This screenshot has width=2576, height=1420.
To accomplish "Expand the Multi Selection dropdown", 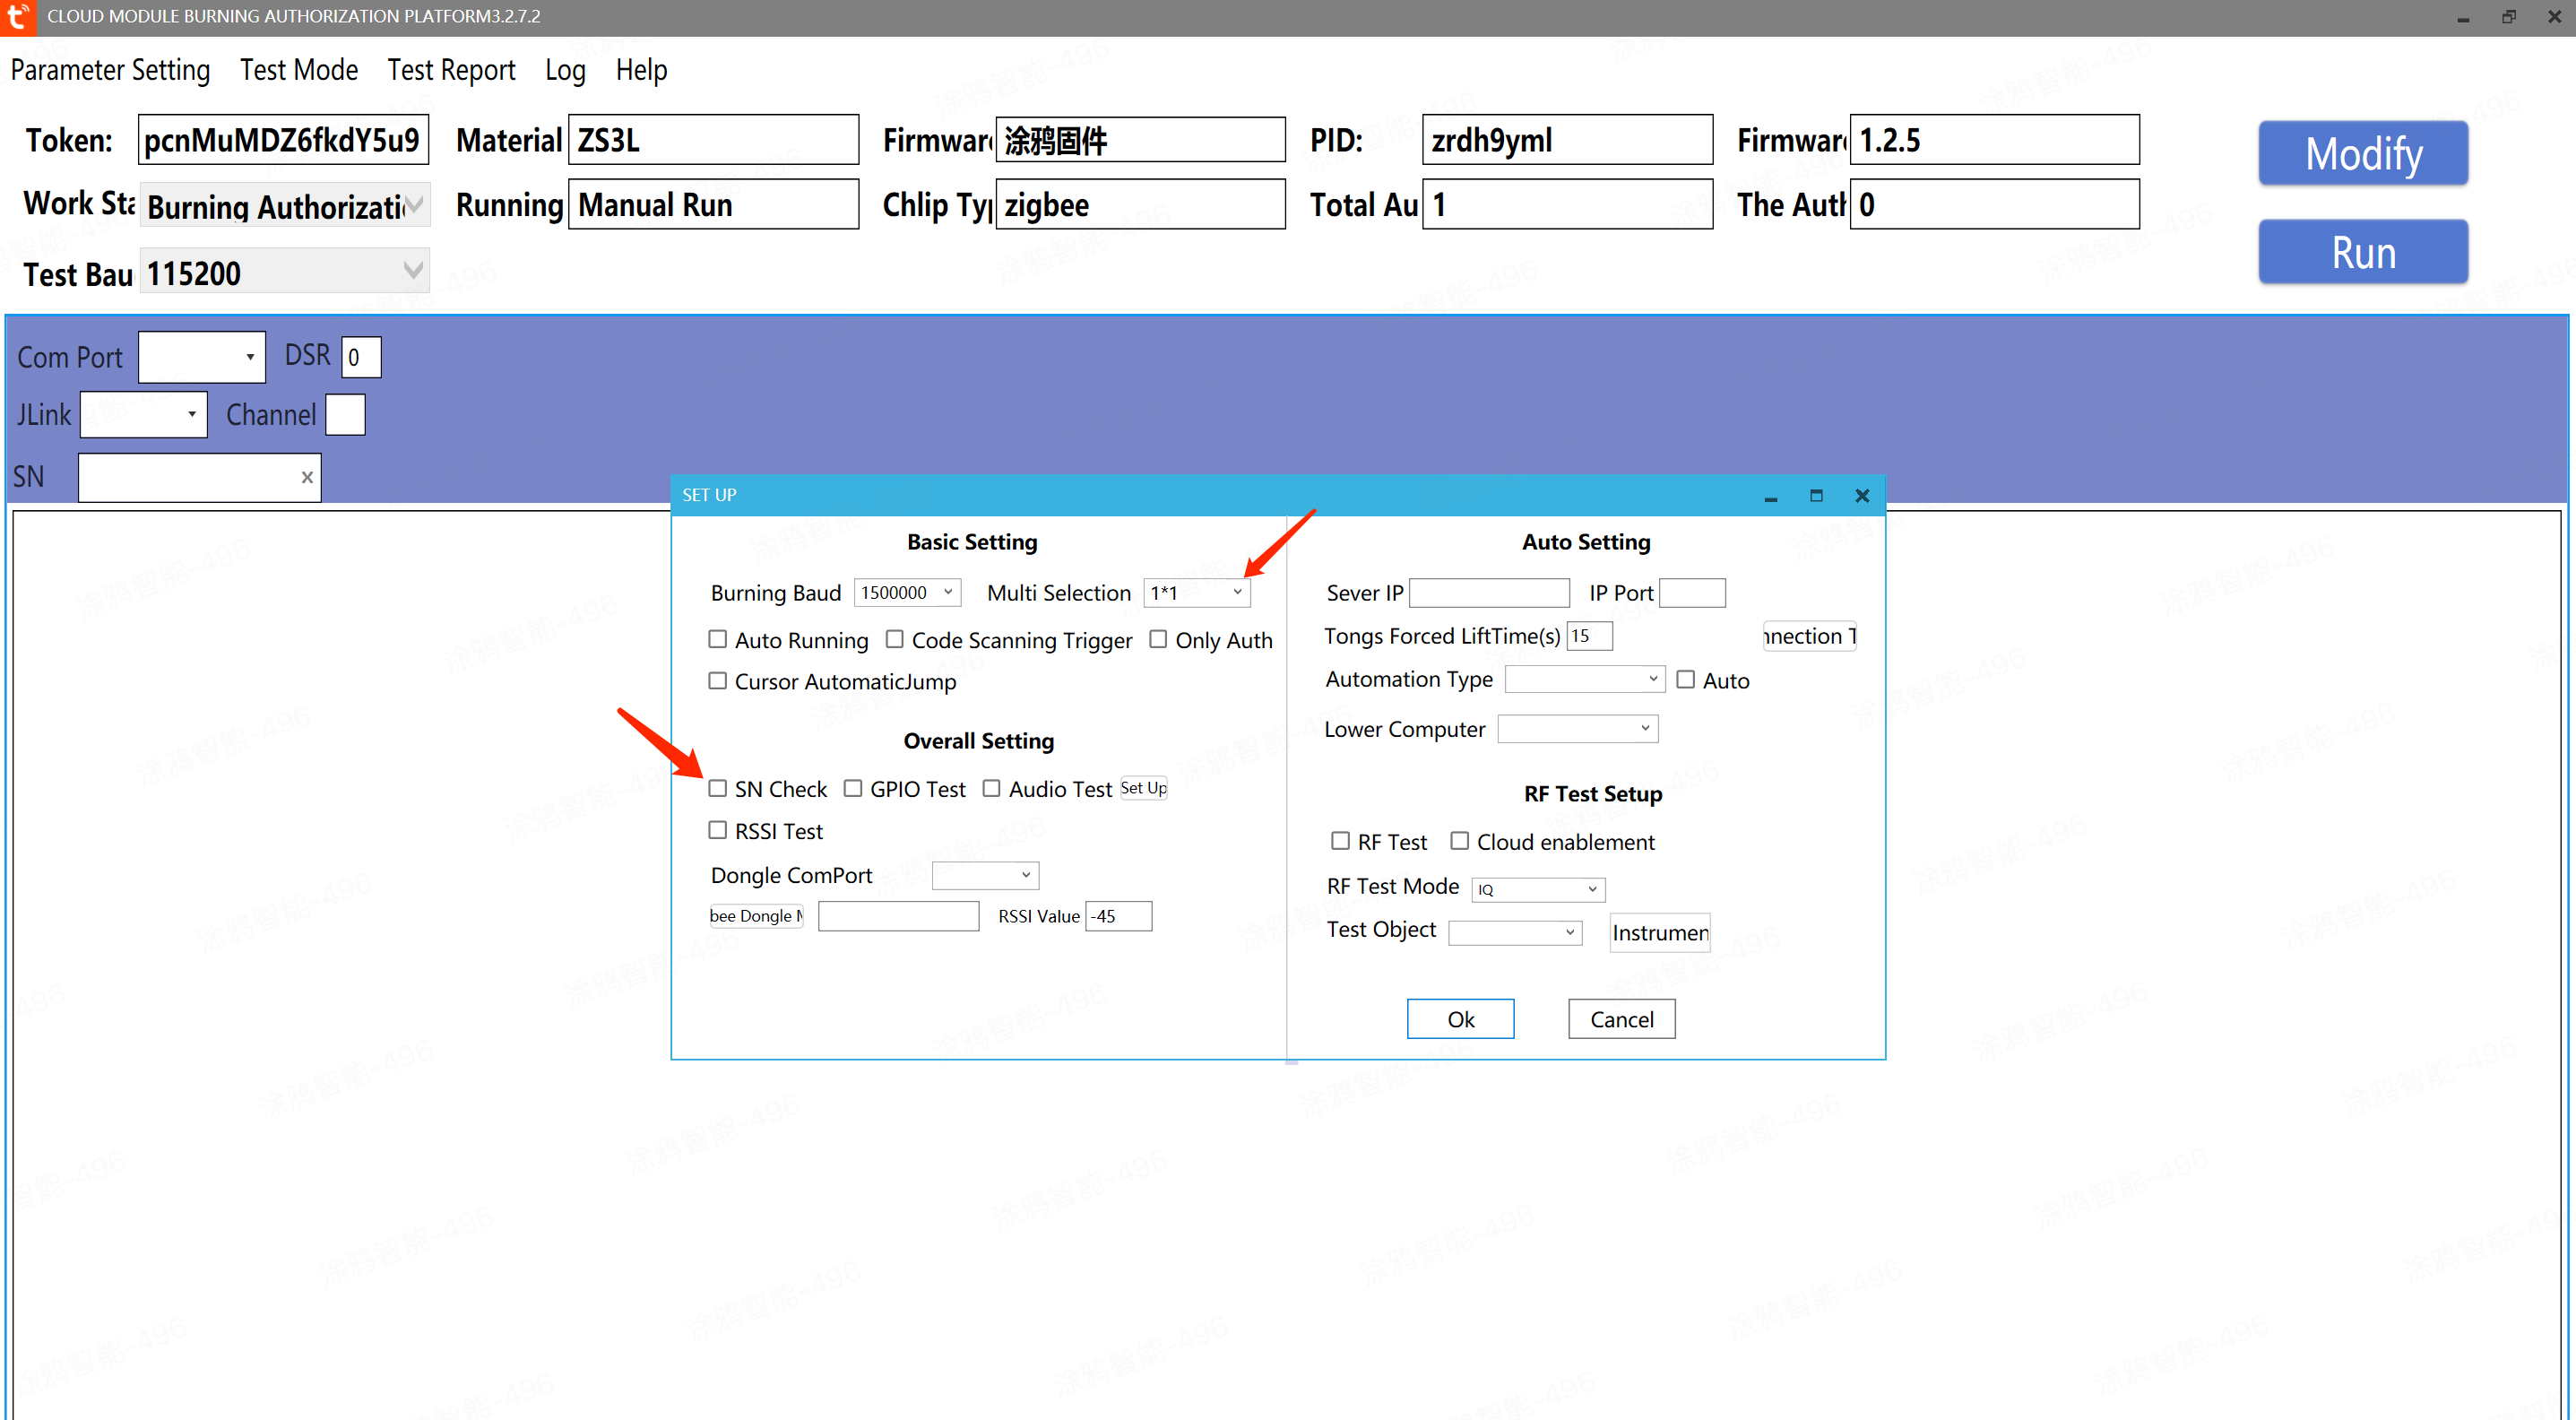I will [x=1237, y=593].
